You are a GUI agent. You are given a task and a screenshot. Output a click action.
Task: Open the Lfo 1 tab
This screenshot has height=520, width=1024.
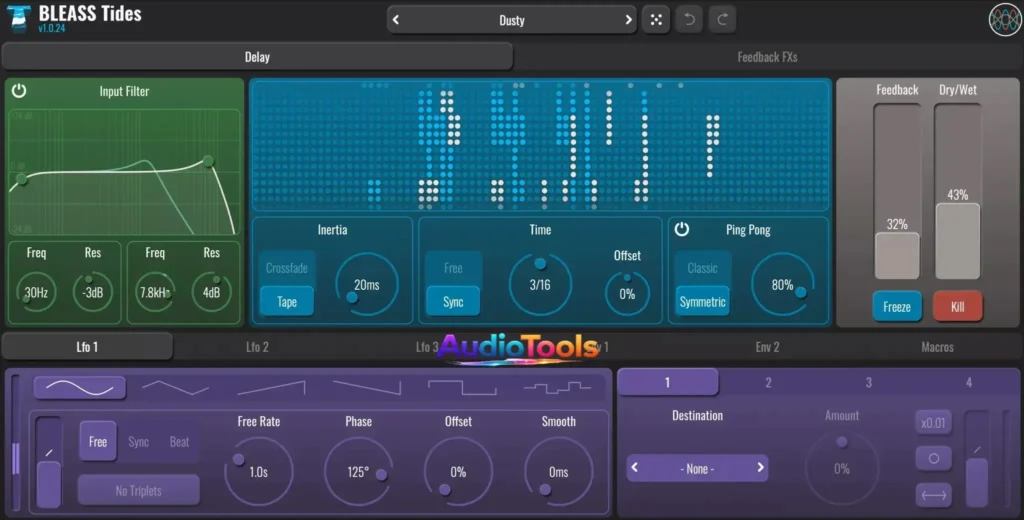(x=88, y=347)
